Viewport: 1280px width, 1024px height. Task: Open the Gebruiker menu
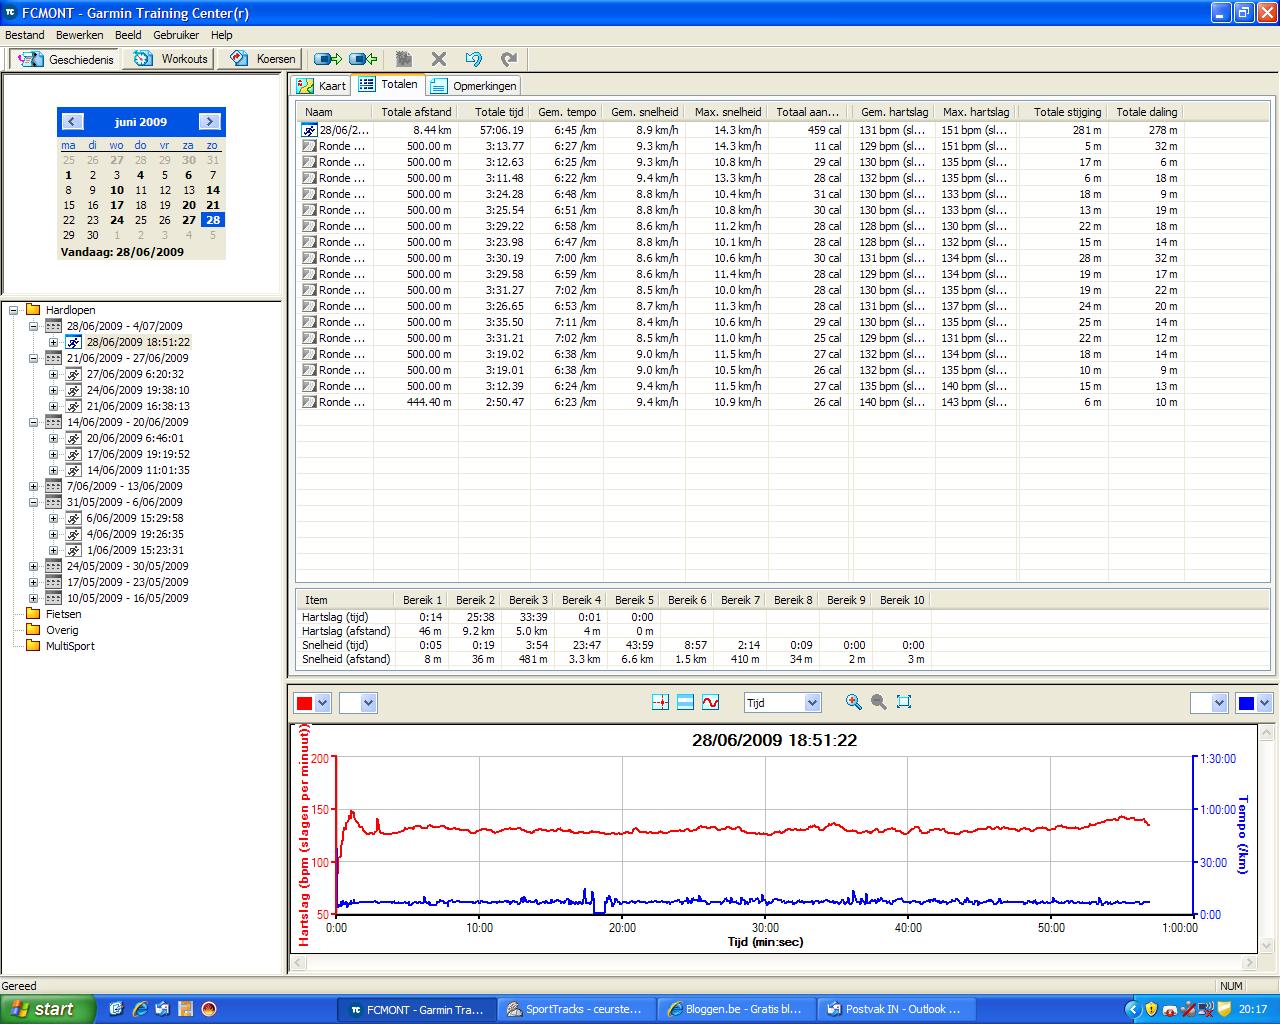[x=176, y=35]
